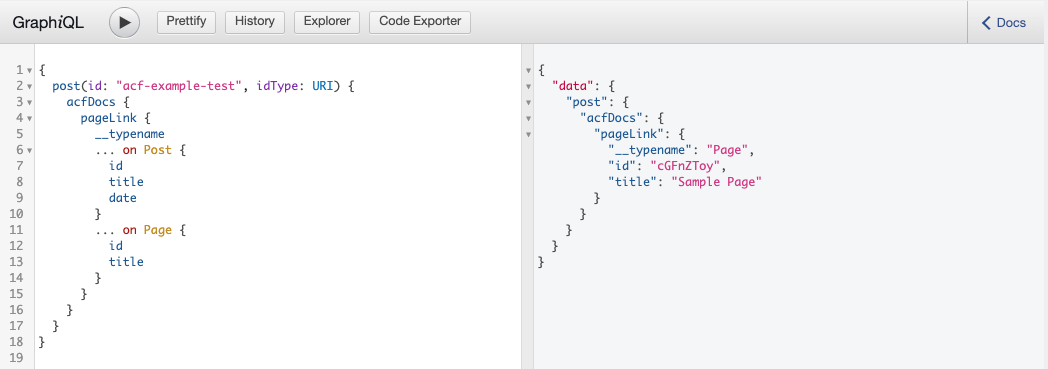This screenshot has width=1048, height=369.
Task: Place cursor on empty line 19 of editor
Action: tap(277, 358)
